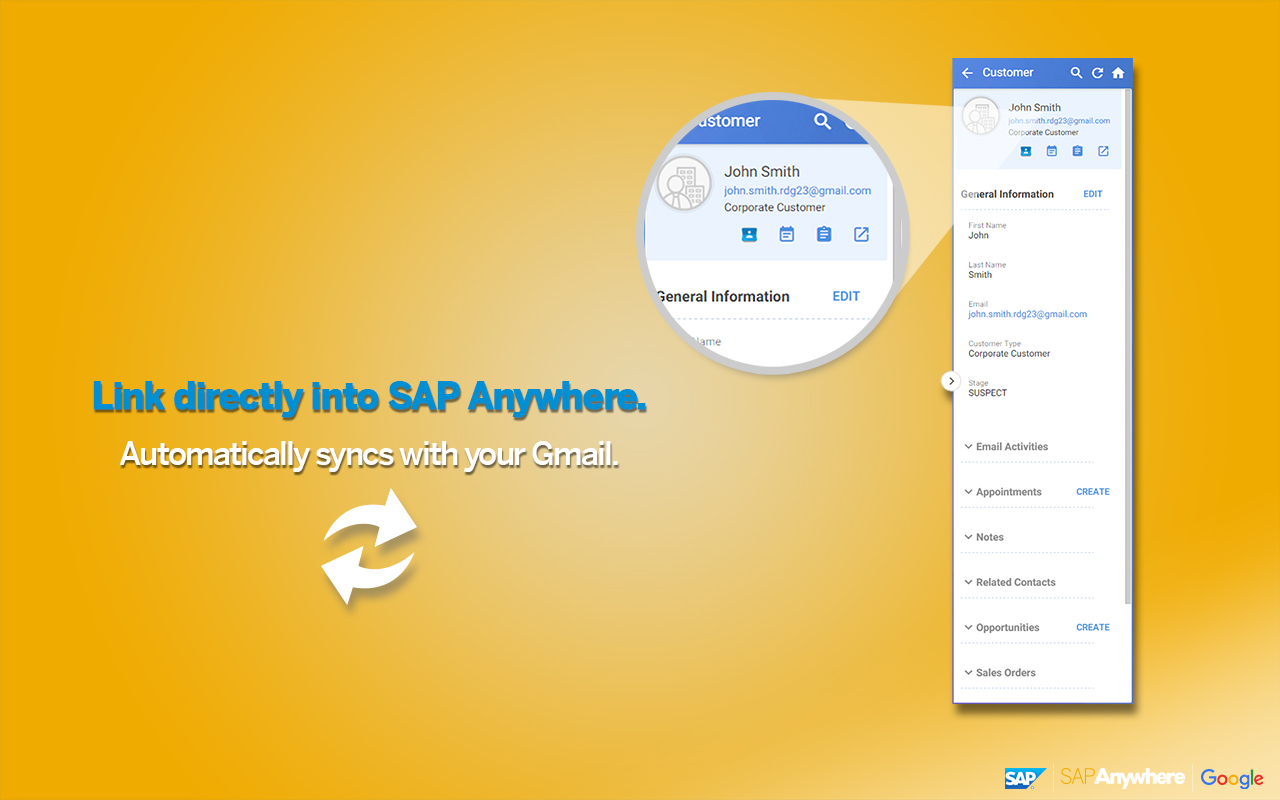
Task: Click open-external icon in magnified circle
Action: pyautogui.click(x=861, y=234)
